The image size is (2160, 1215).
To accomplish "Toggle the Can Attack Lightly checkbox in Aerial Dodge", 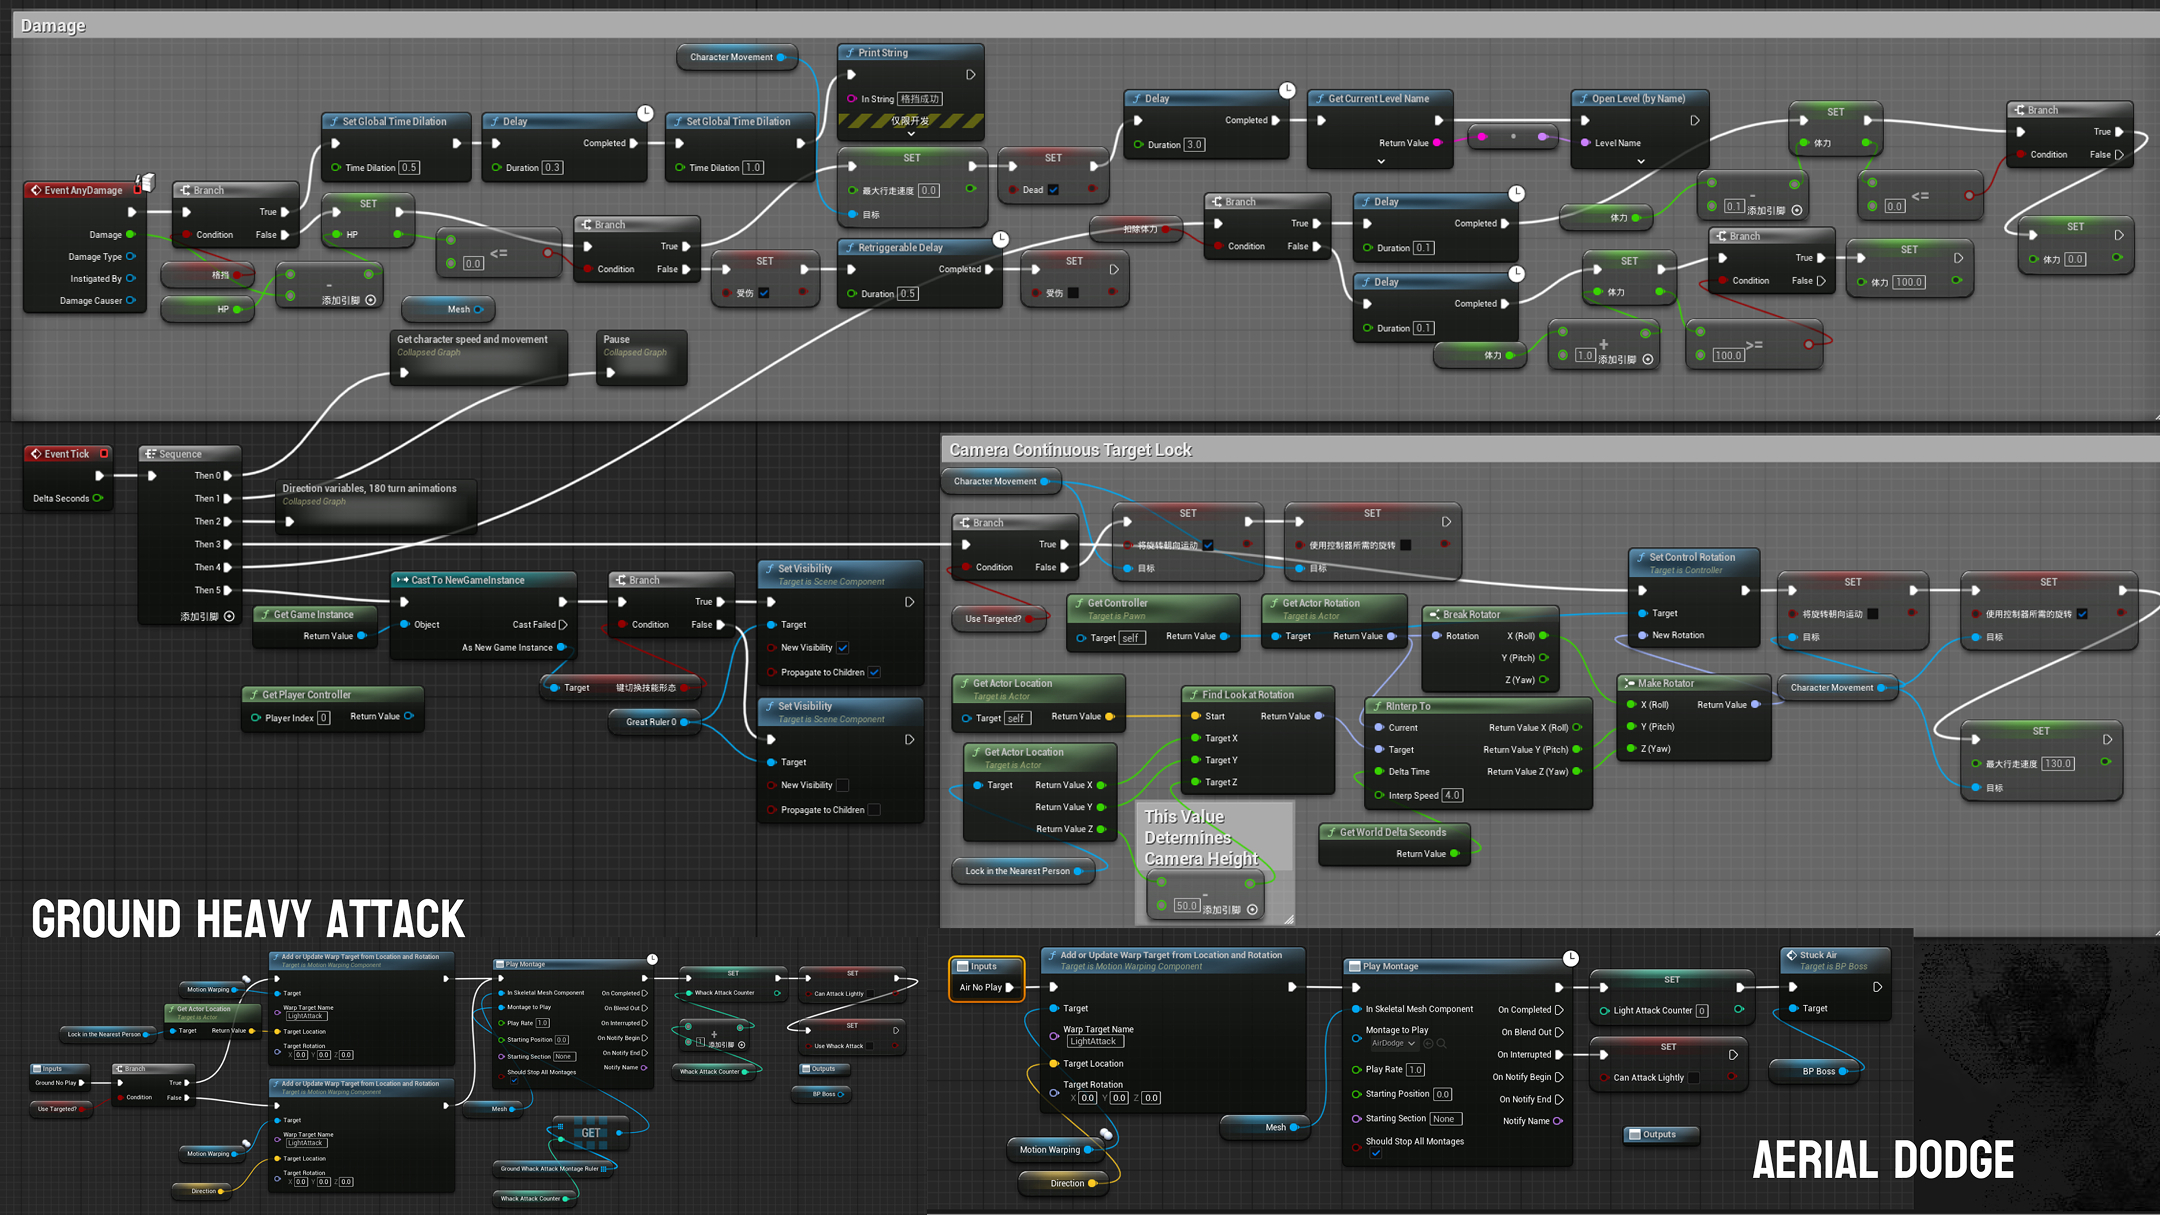I will point(1694,1077).
